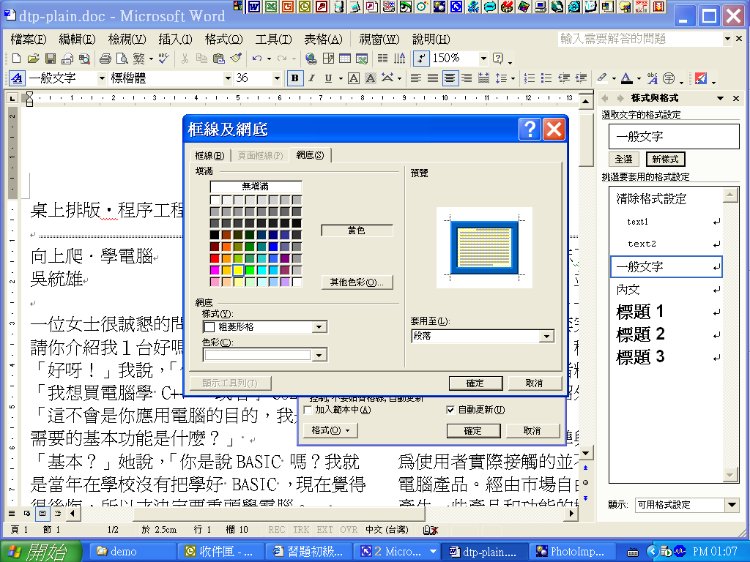This screenshot has width=750, height=562.
Task: Select the 網底 tab
Action: [310, 155]
